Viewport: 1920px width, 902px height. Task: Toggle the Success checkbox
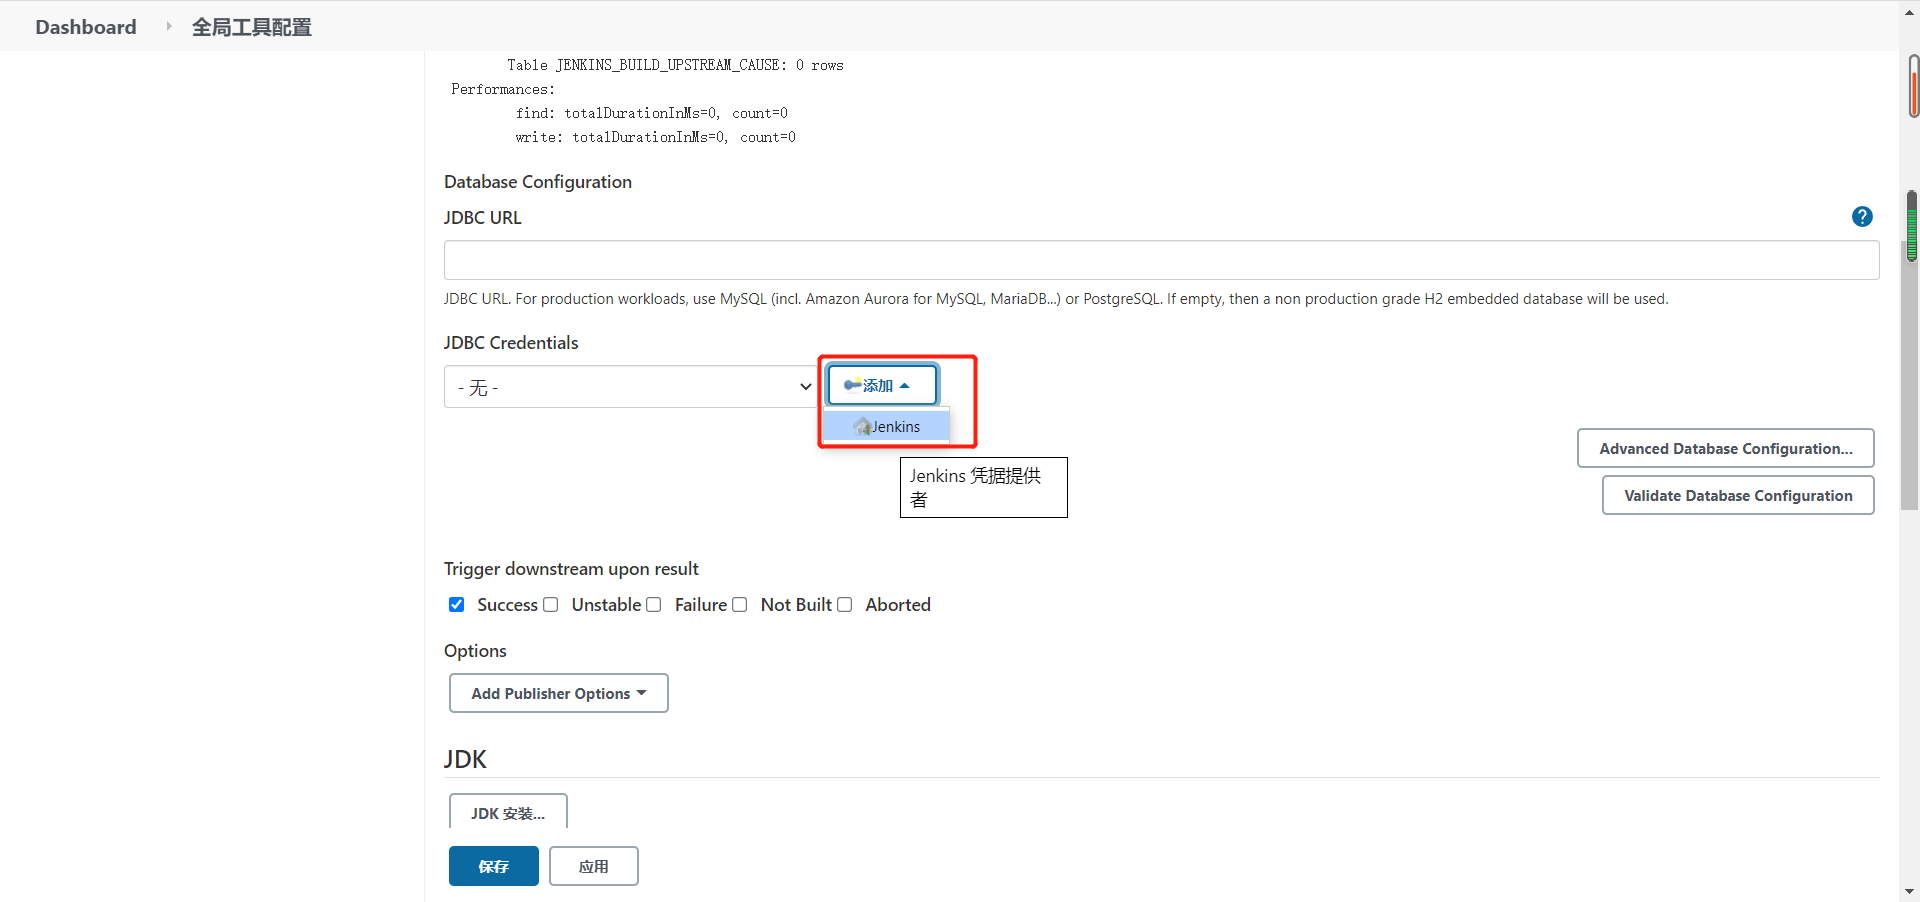pyautogui.click(x=457, y=605)
